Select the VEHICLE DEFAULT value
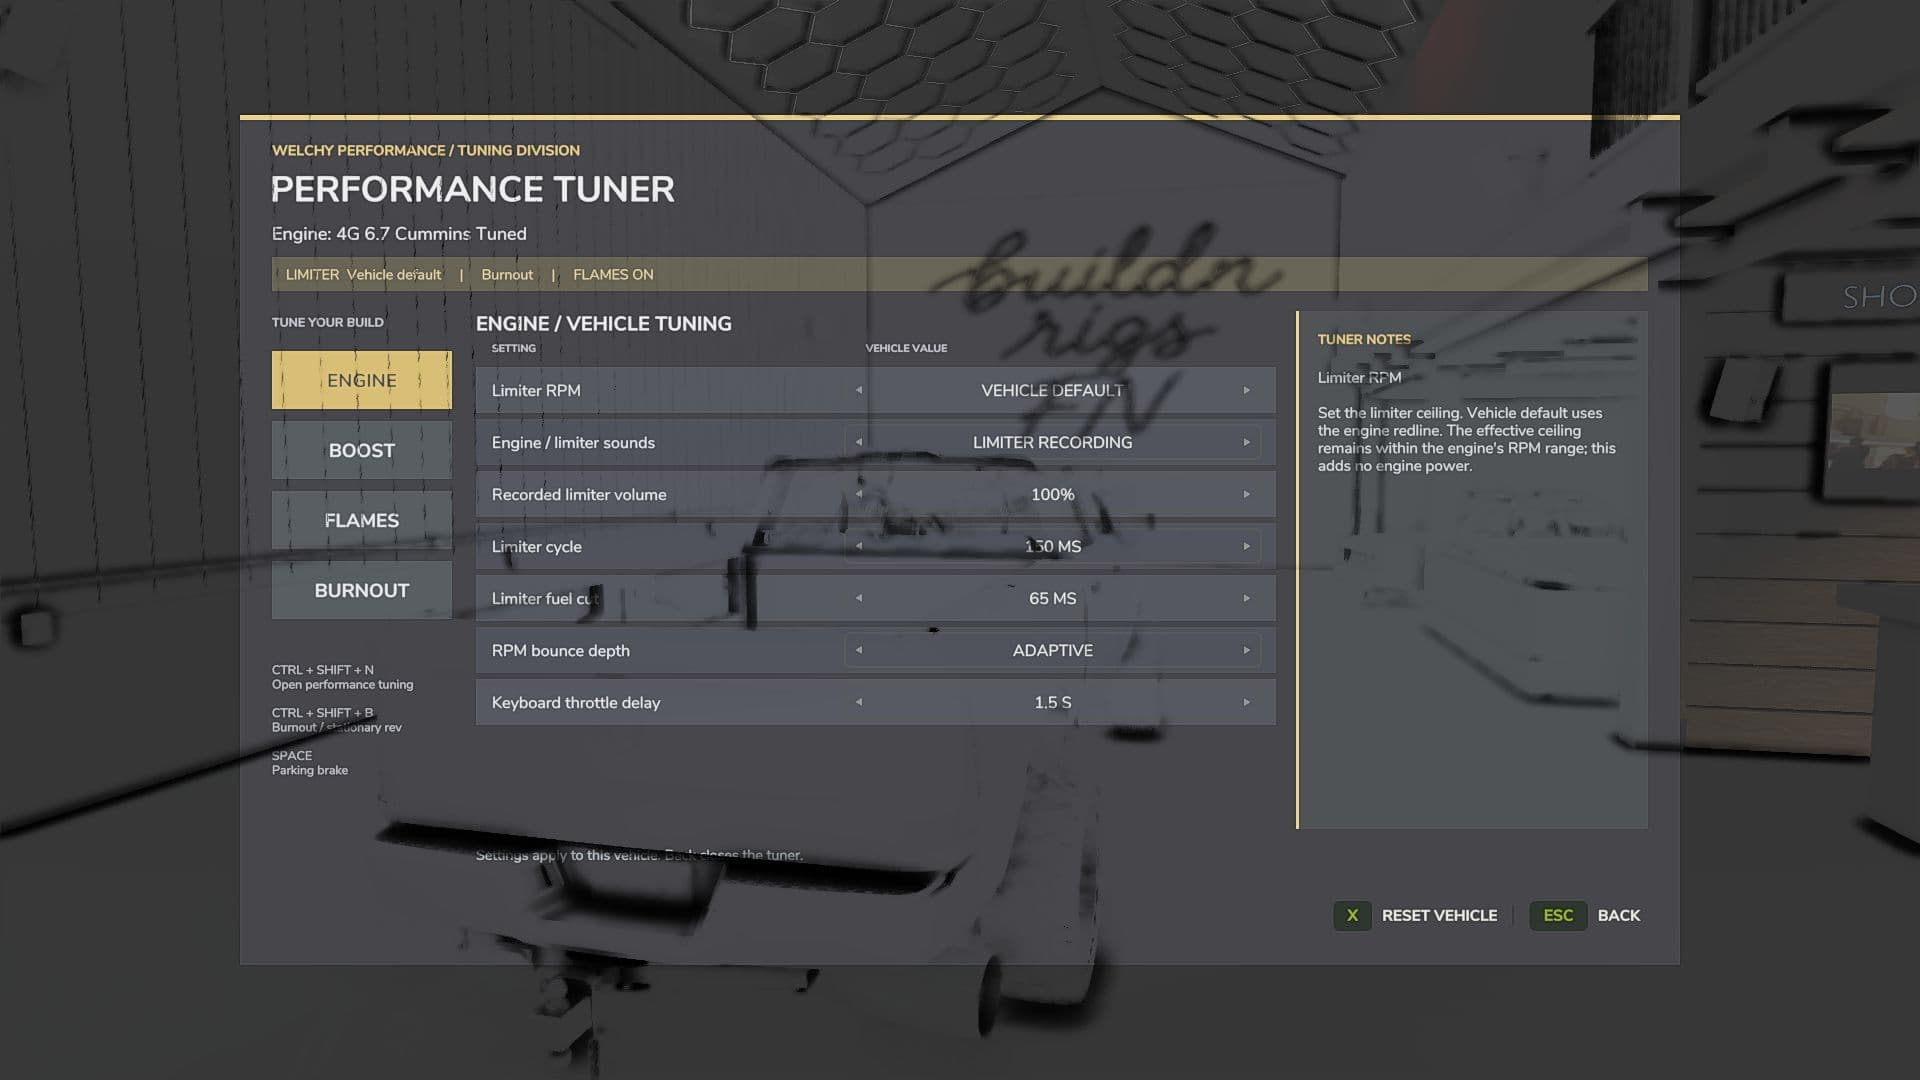The width and height of the screenshot is (1920, 1080). coord(1052,390)
